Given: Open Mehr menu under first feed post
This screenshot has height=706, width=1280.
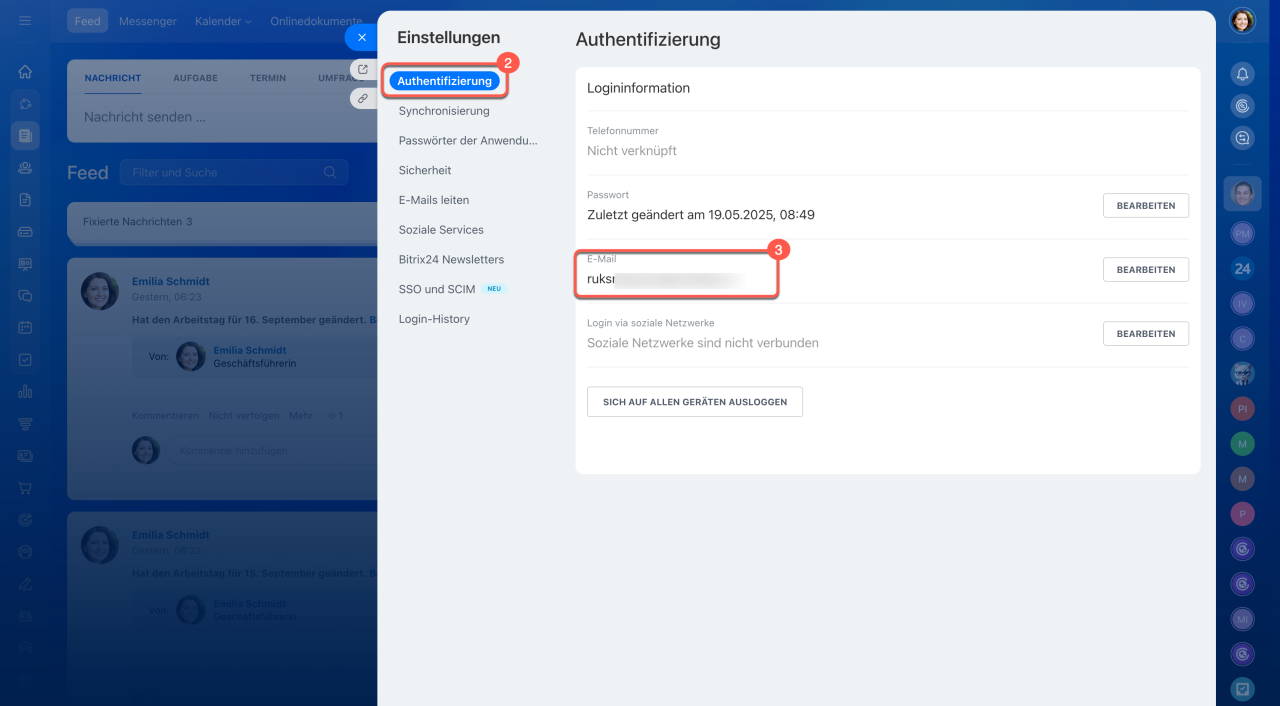Looking at the screenshot, I should coord(301,415).
